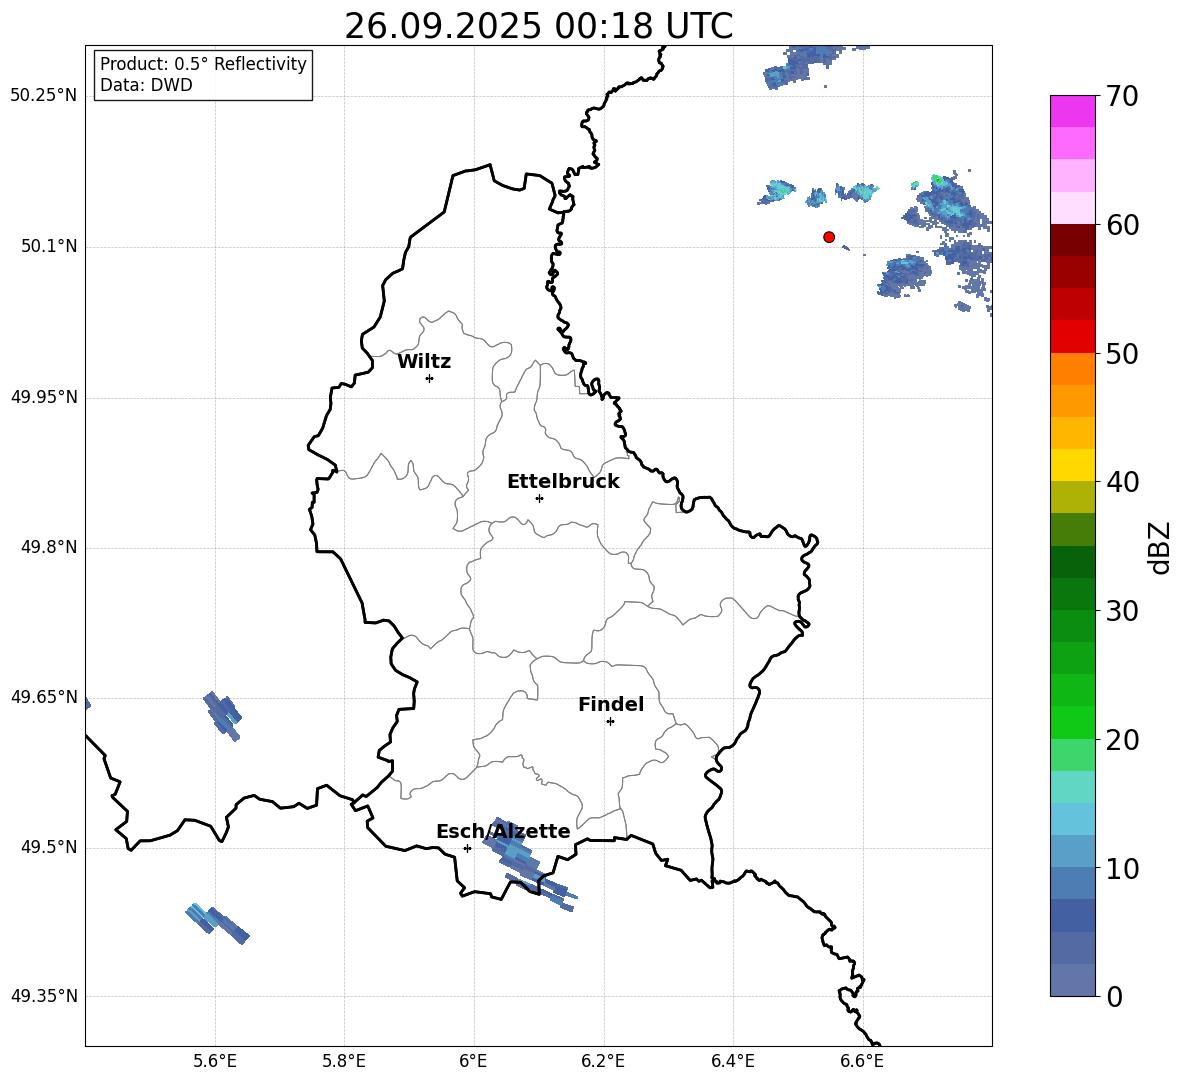
Task: Click the Wiltz station cross marker
Action: pos(429,378)
